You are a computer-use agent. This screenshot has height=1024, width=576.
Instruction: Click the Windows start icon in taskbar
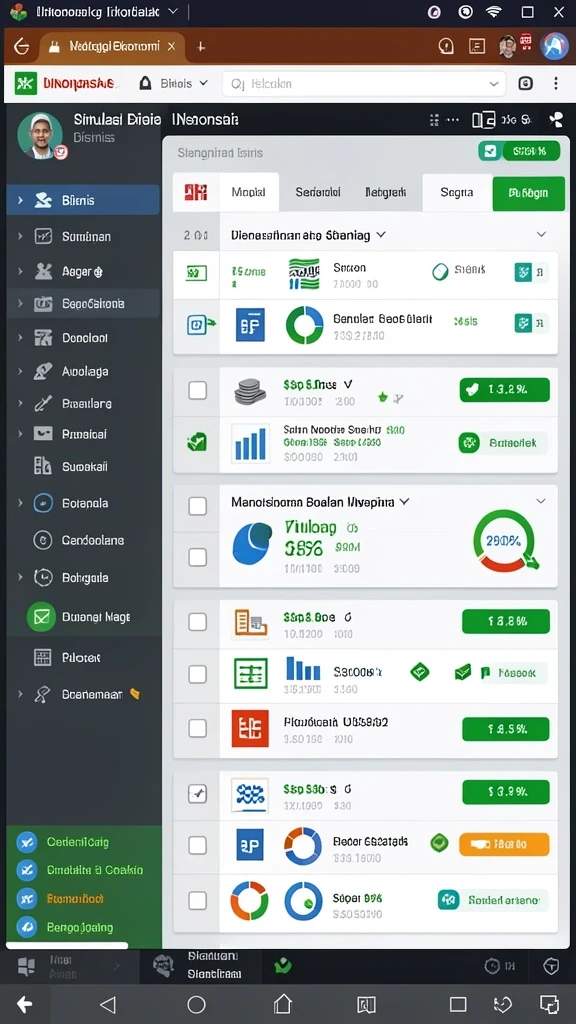pyautogui.click(x=27, y=967)
